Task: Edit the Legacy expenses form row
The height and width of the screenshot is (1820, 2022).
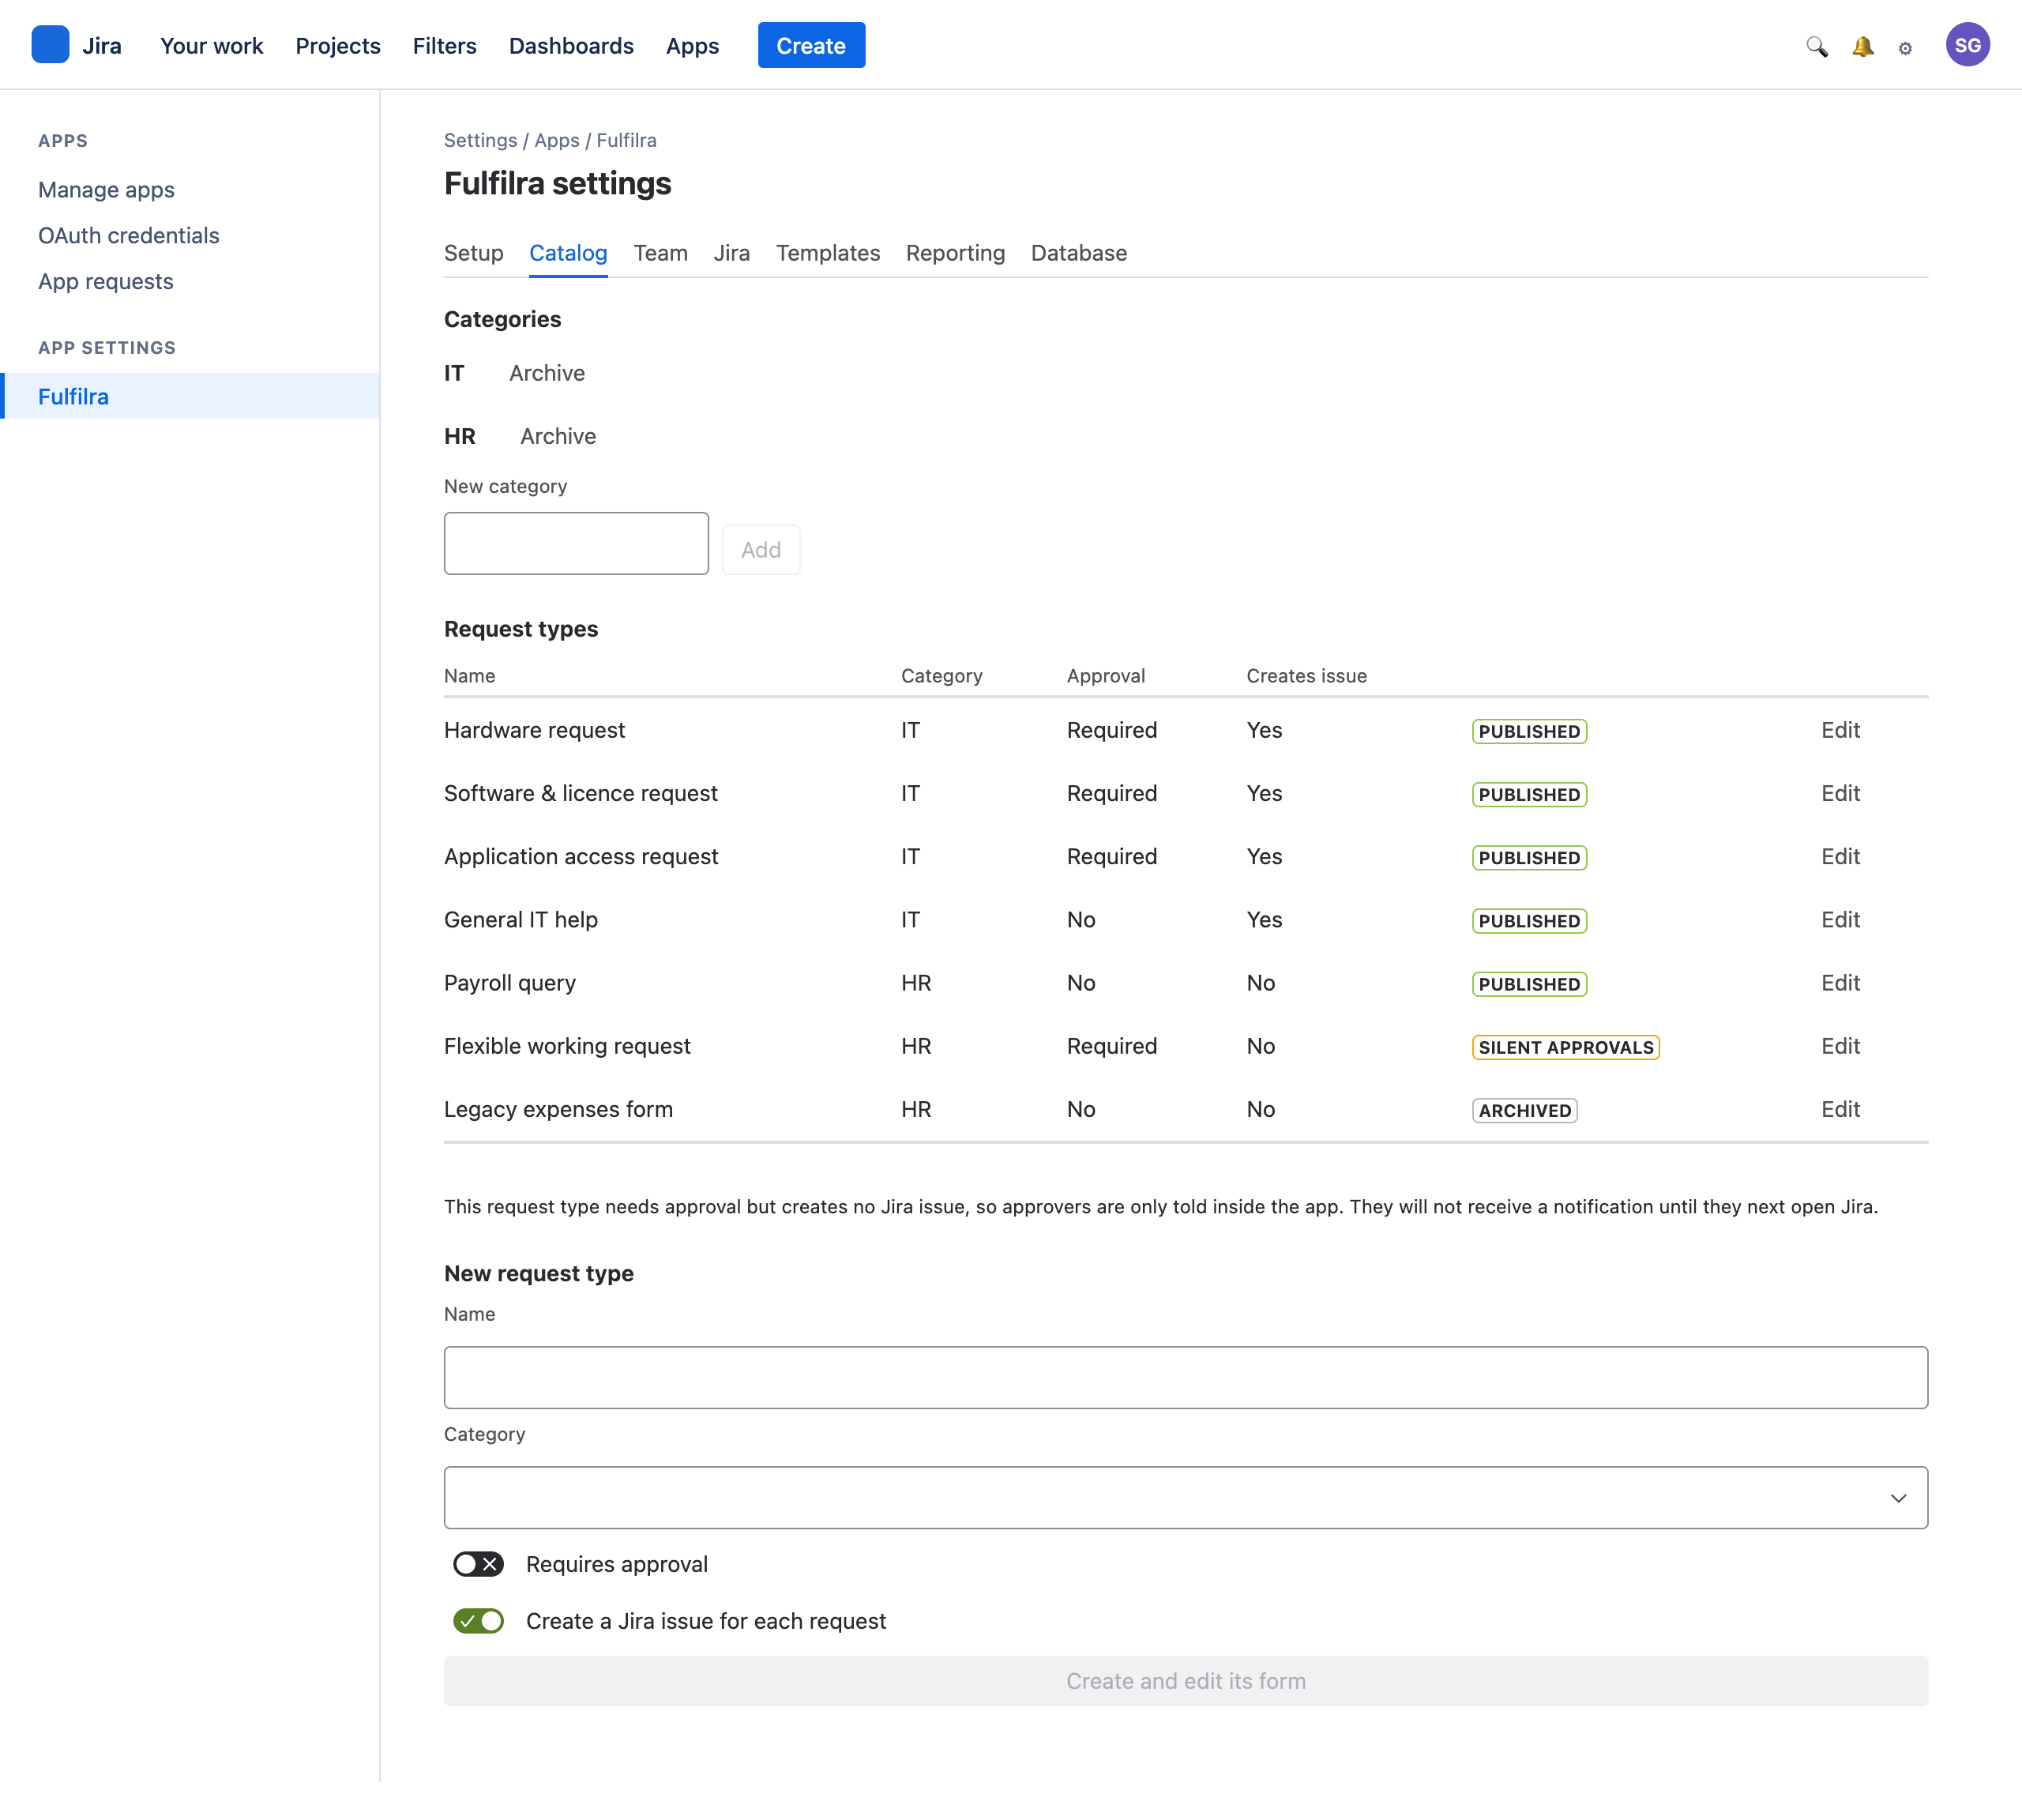Action: pyautogui.click(x=1840, y=1109)
